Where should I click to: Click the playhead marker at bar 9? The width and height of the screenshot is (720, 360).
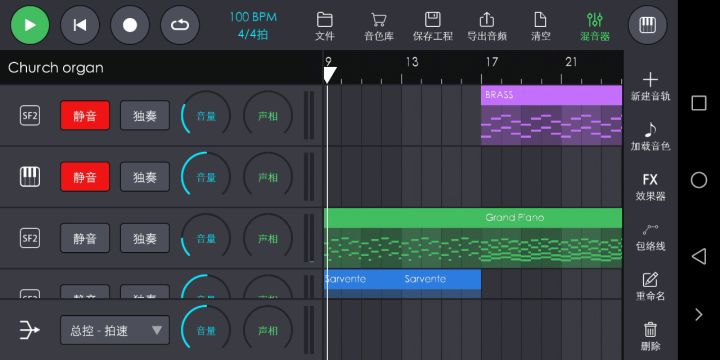coord(330,74)
